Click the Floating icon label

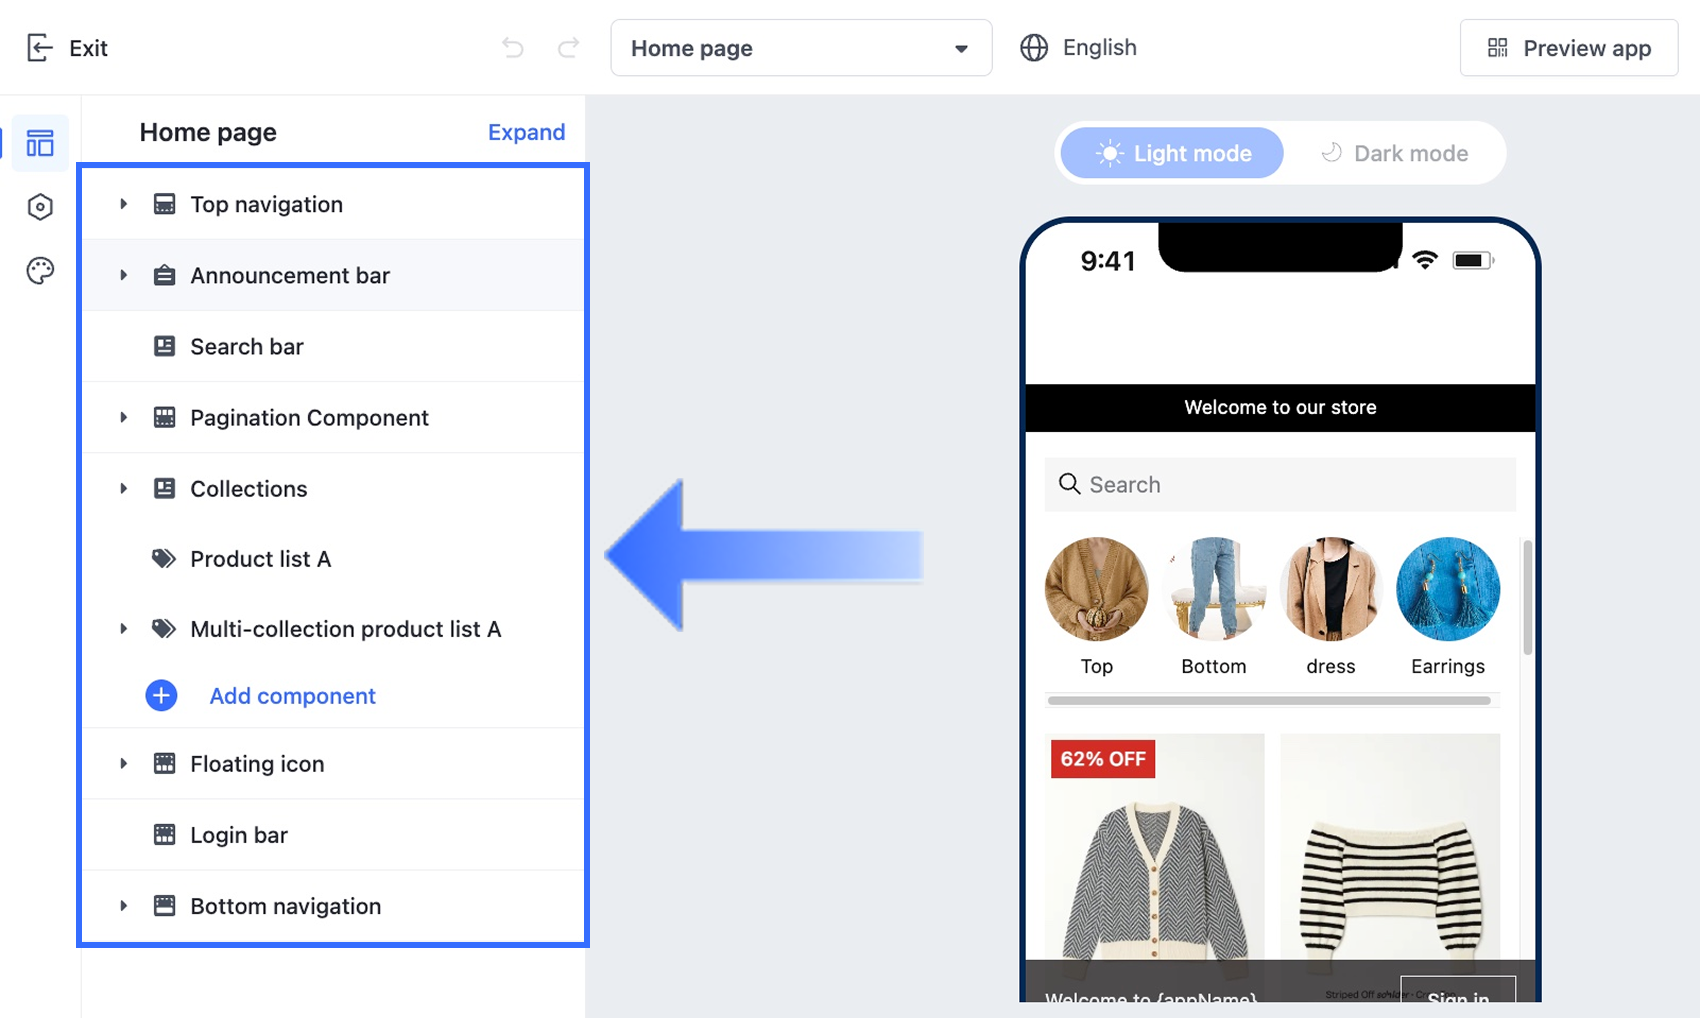pyautogui.click(x=257, y=764)
